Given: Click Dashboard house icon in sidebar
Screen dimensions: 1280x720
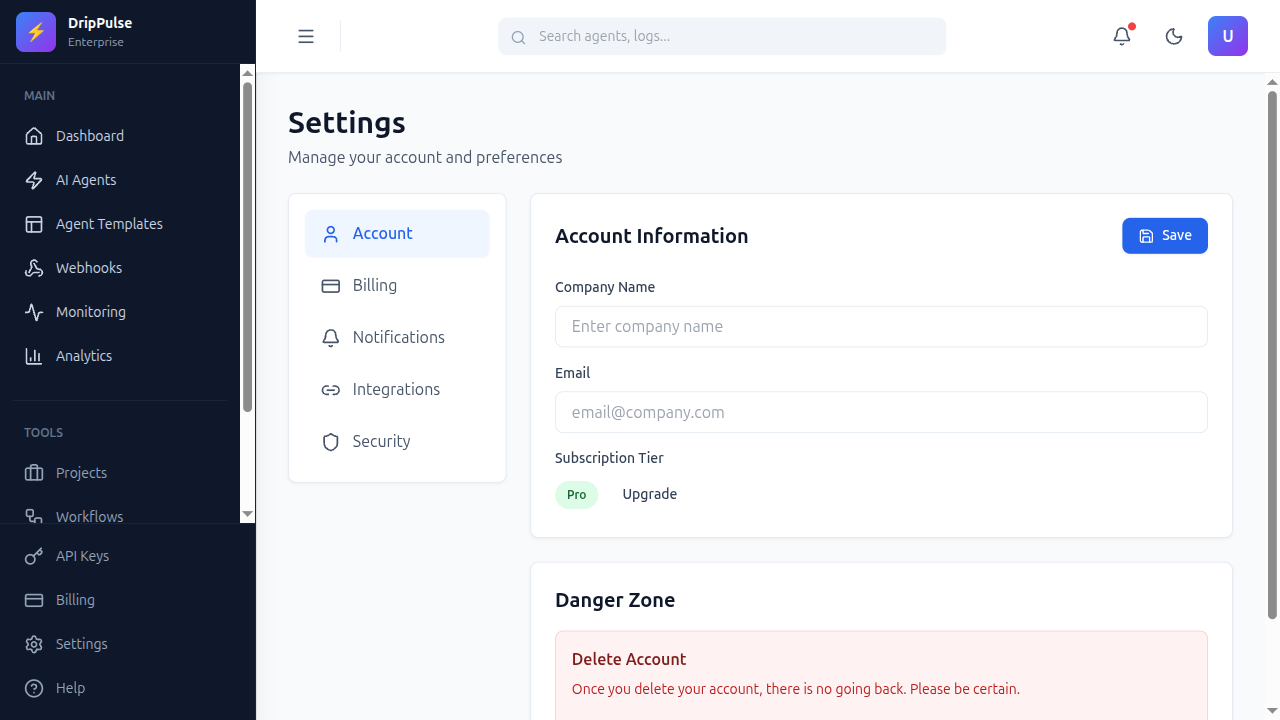Looking at the screenshot, I should (34, 136).
